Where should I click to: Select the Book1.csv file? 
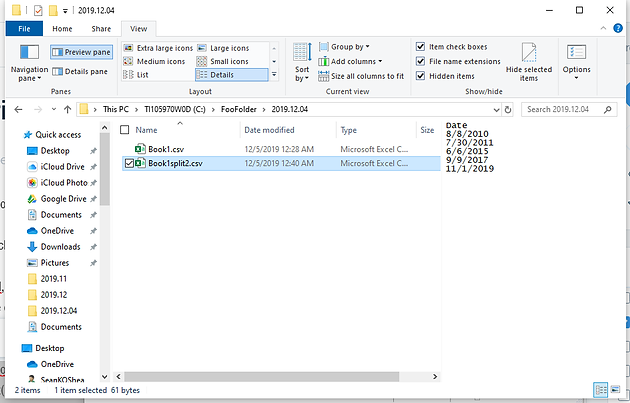(166, 149)
